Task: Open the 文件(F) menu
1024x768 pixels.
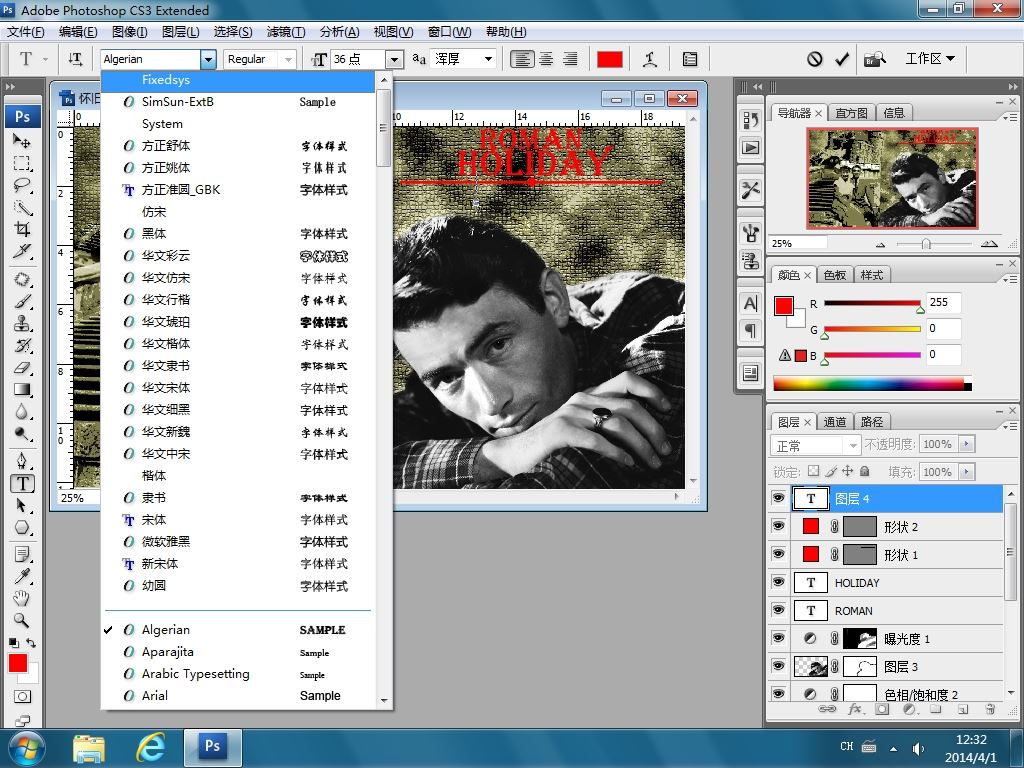Action: 25,32
